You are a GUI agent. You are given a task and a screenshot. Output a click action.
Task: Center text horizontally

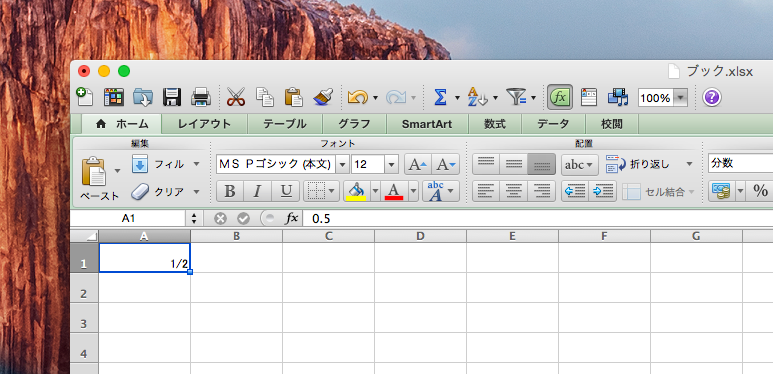(x=514, y=191)
